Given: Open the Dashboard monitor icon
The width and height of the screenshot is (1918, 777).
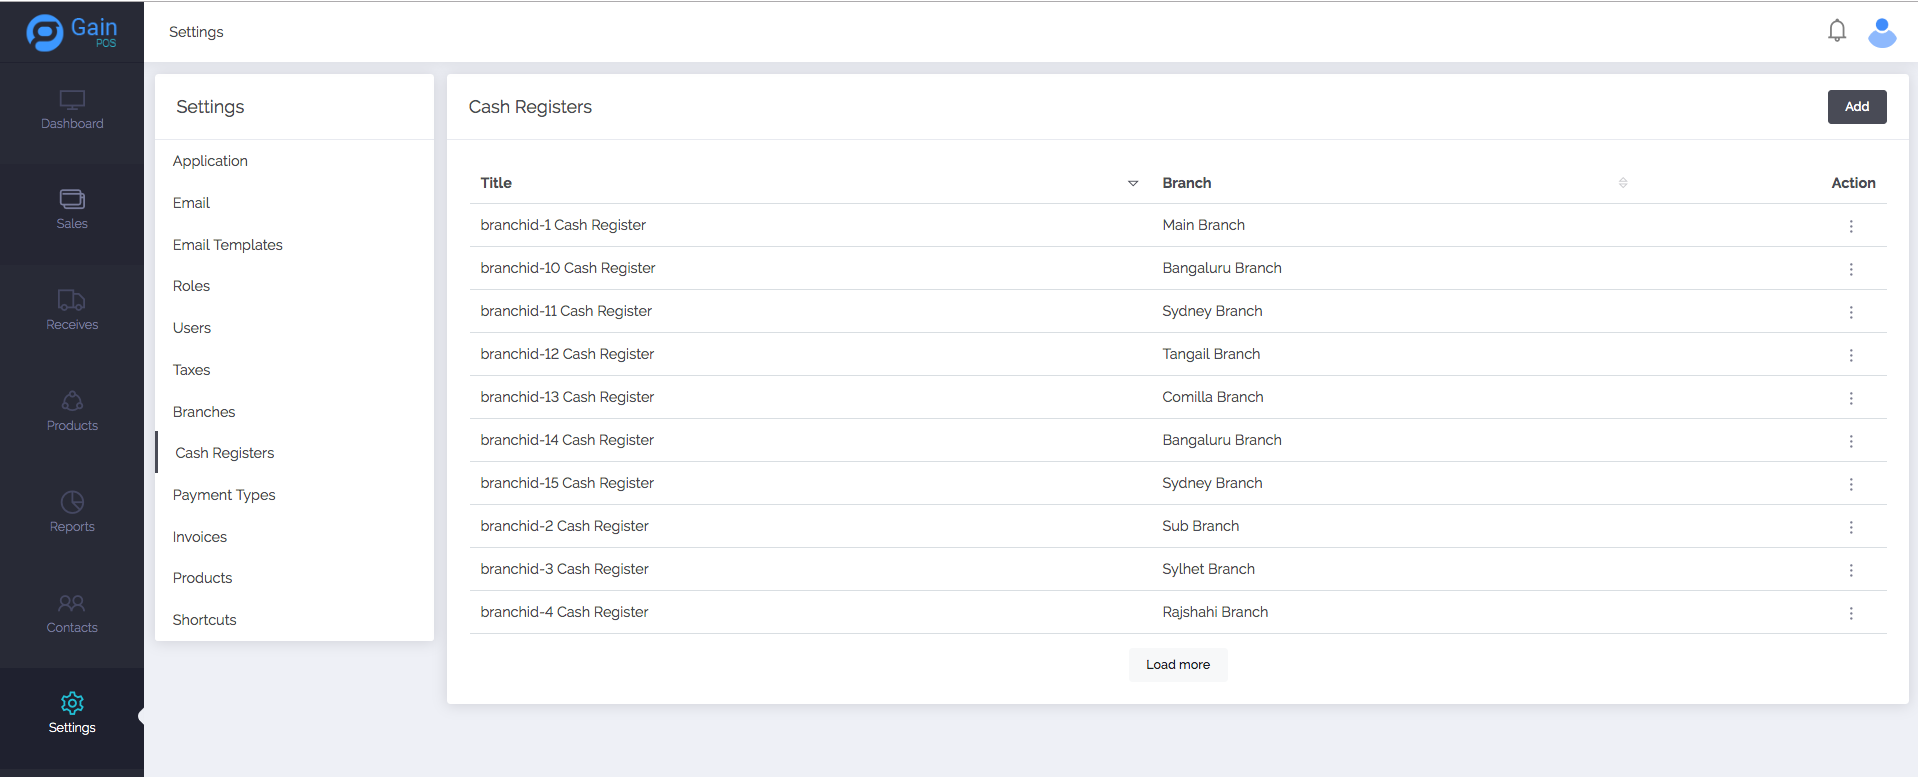Looking at the screenshot, I should pos(72,100).
